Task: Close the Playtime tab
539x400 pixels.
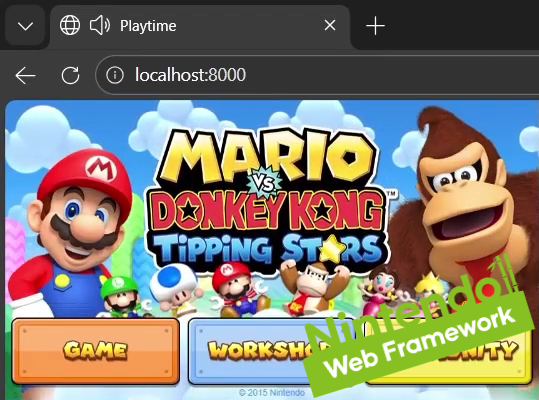Action: (x=330, y=25)
